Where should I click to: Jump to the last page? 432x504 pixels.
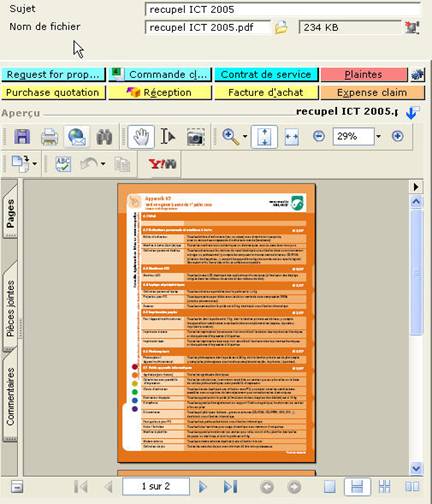click(x=230, y=487)
